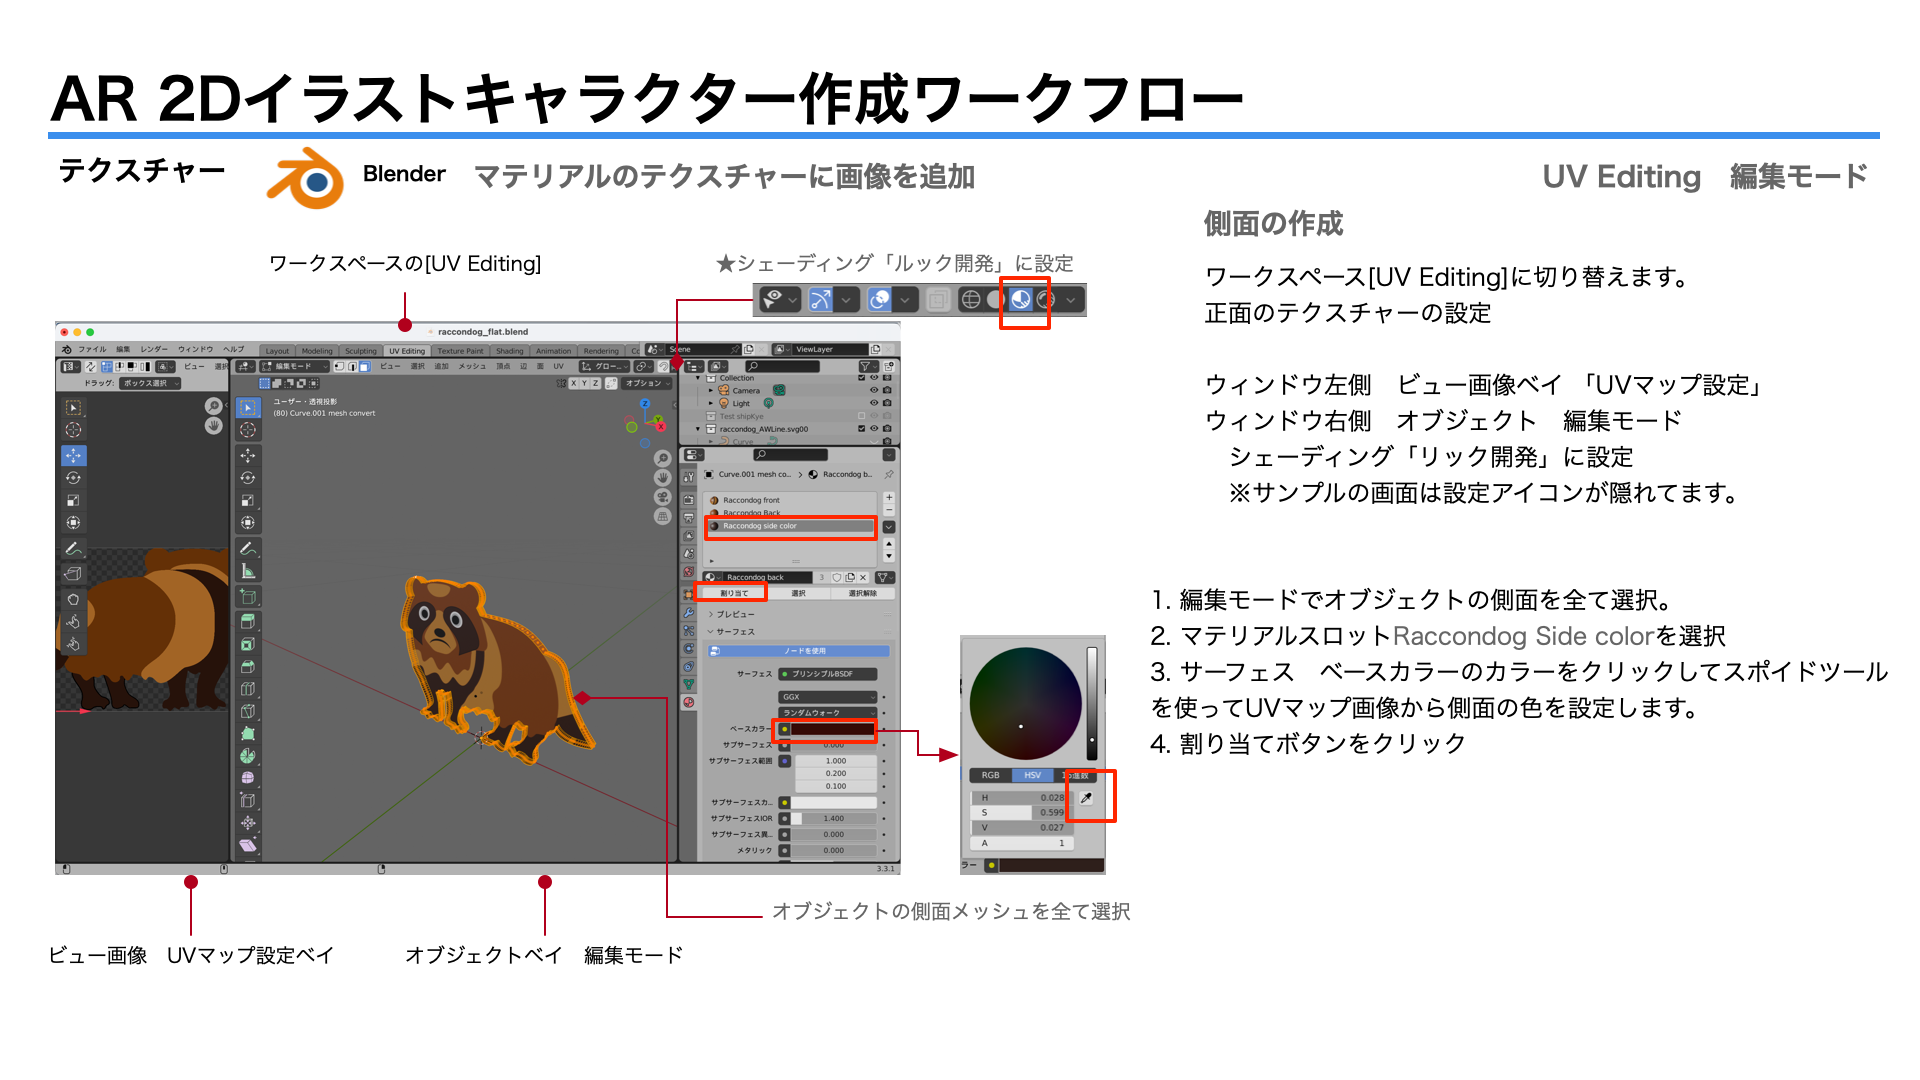Switch to the UV Editing workspace tab
Viewport: 1920px width, 1080px height.
407,351
